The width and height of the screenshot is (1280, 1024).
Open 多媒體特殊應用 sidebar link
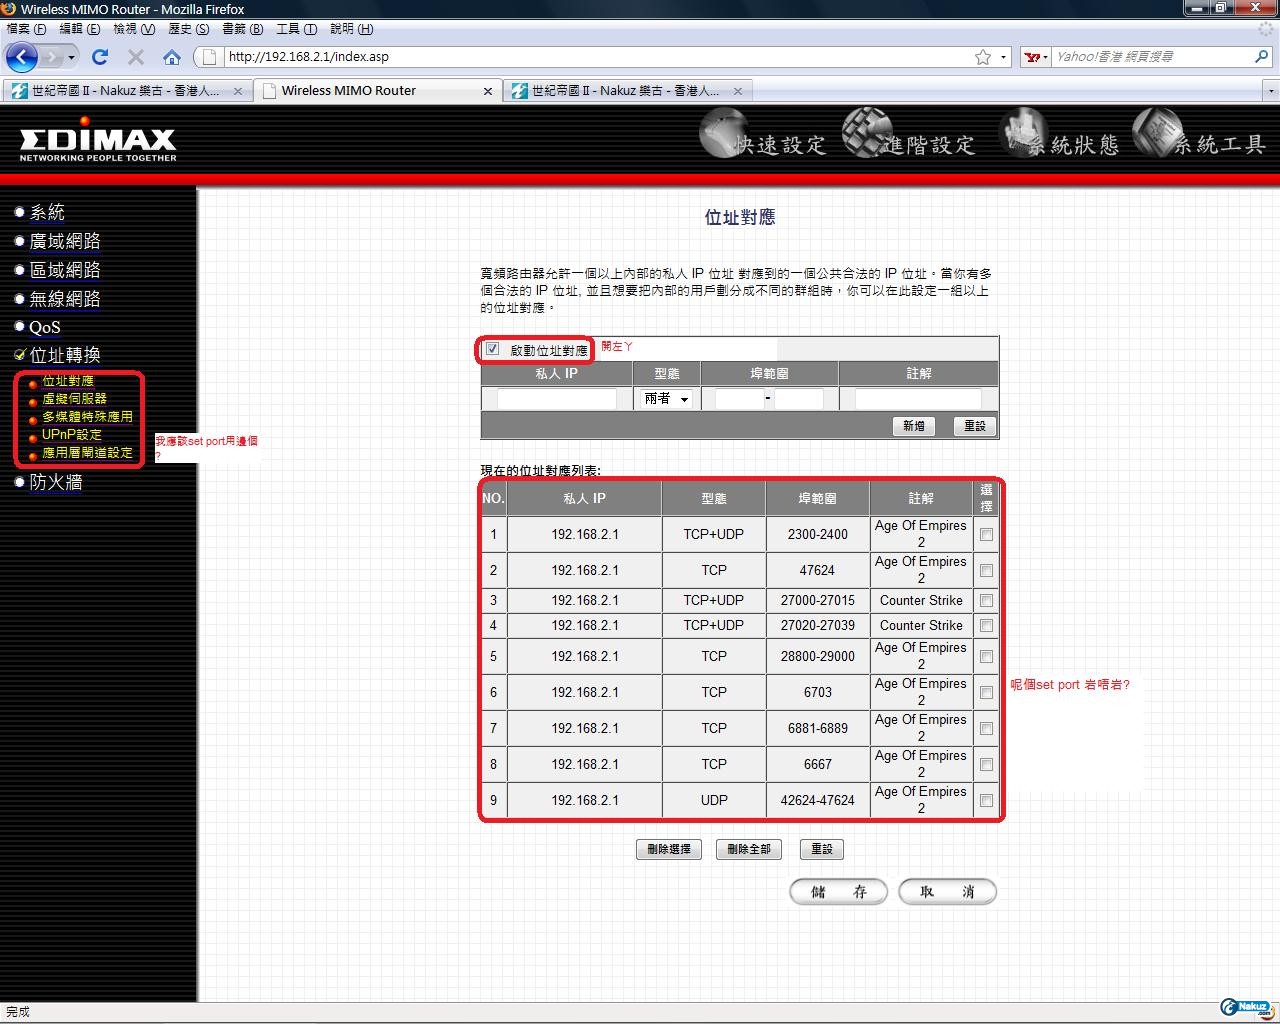(x=87, y=417)
